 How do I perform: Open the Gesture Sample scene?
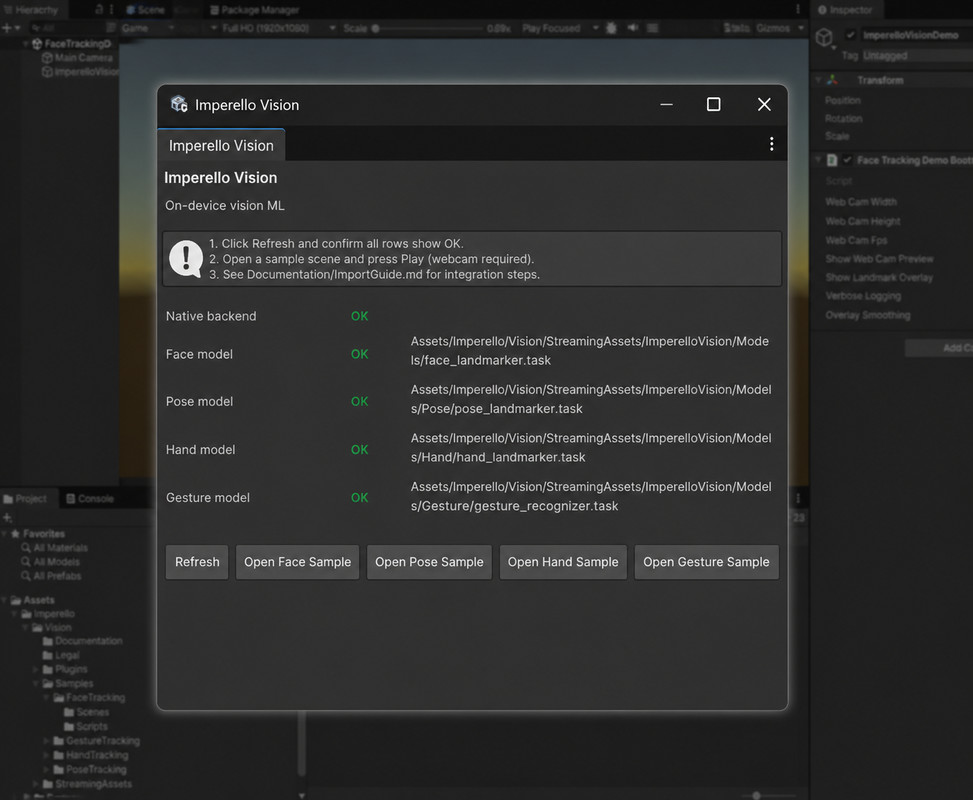pyautogui.click(x=706, y=562)
